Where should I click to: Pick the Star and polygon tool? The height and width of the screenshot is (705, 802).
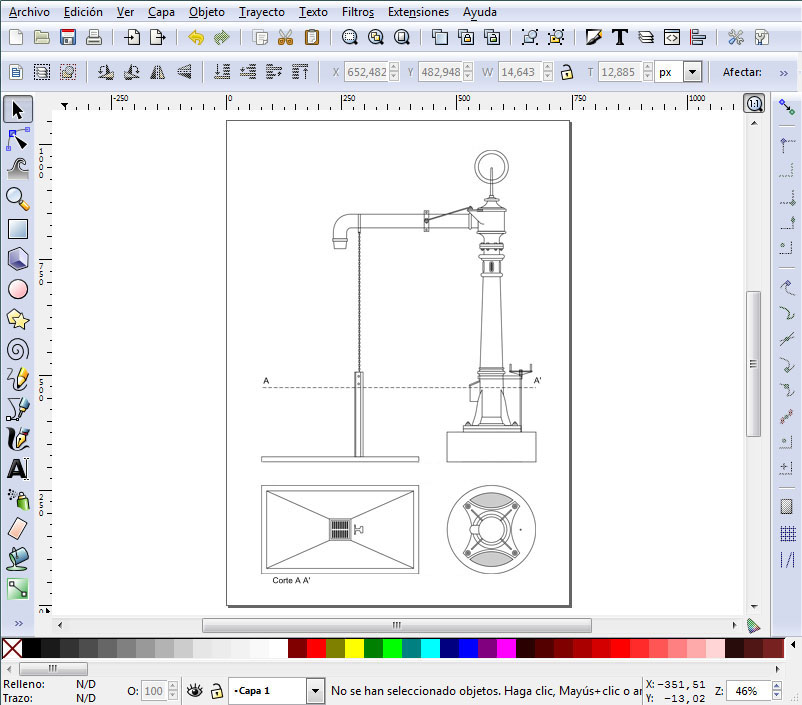[x=18, y=319]
